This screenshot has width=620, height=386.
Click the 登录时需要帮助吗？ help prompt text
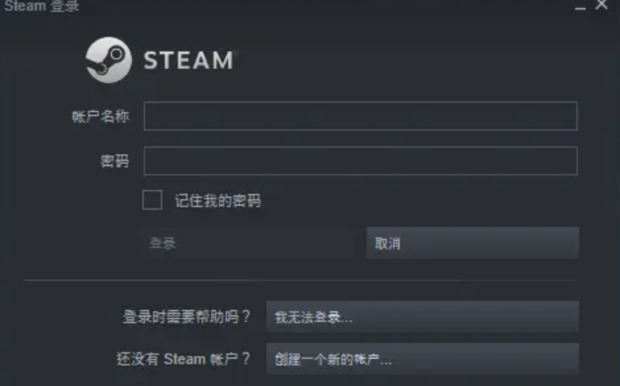(x=187, y=317)
